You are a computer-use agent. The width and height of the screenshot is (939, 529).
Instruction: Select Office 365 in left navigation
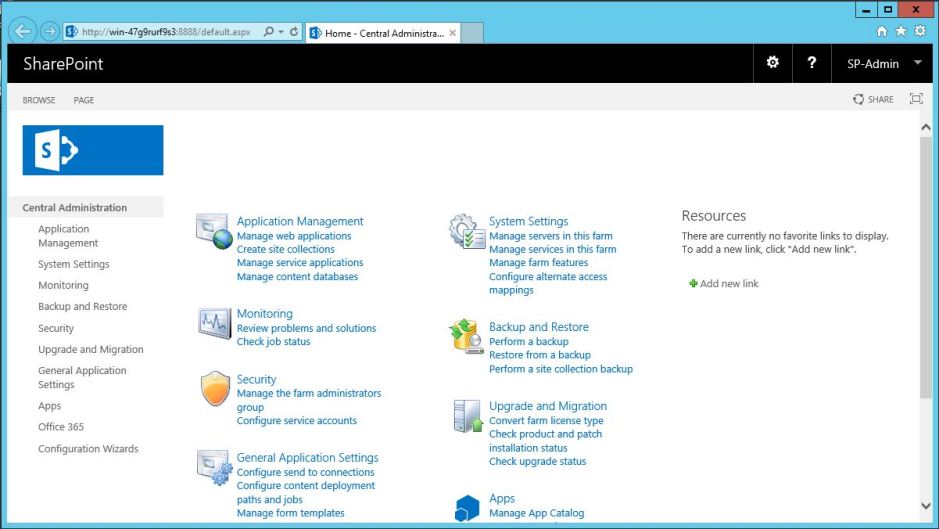pyautogui.click(x=61, y=427)
